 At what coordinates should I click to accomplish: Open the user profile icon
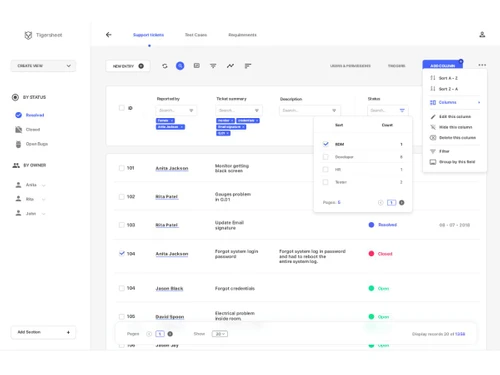coord(482,34)
